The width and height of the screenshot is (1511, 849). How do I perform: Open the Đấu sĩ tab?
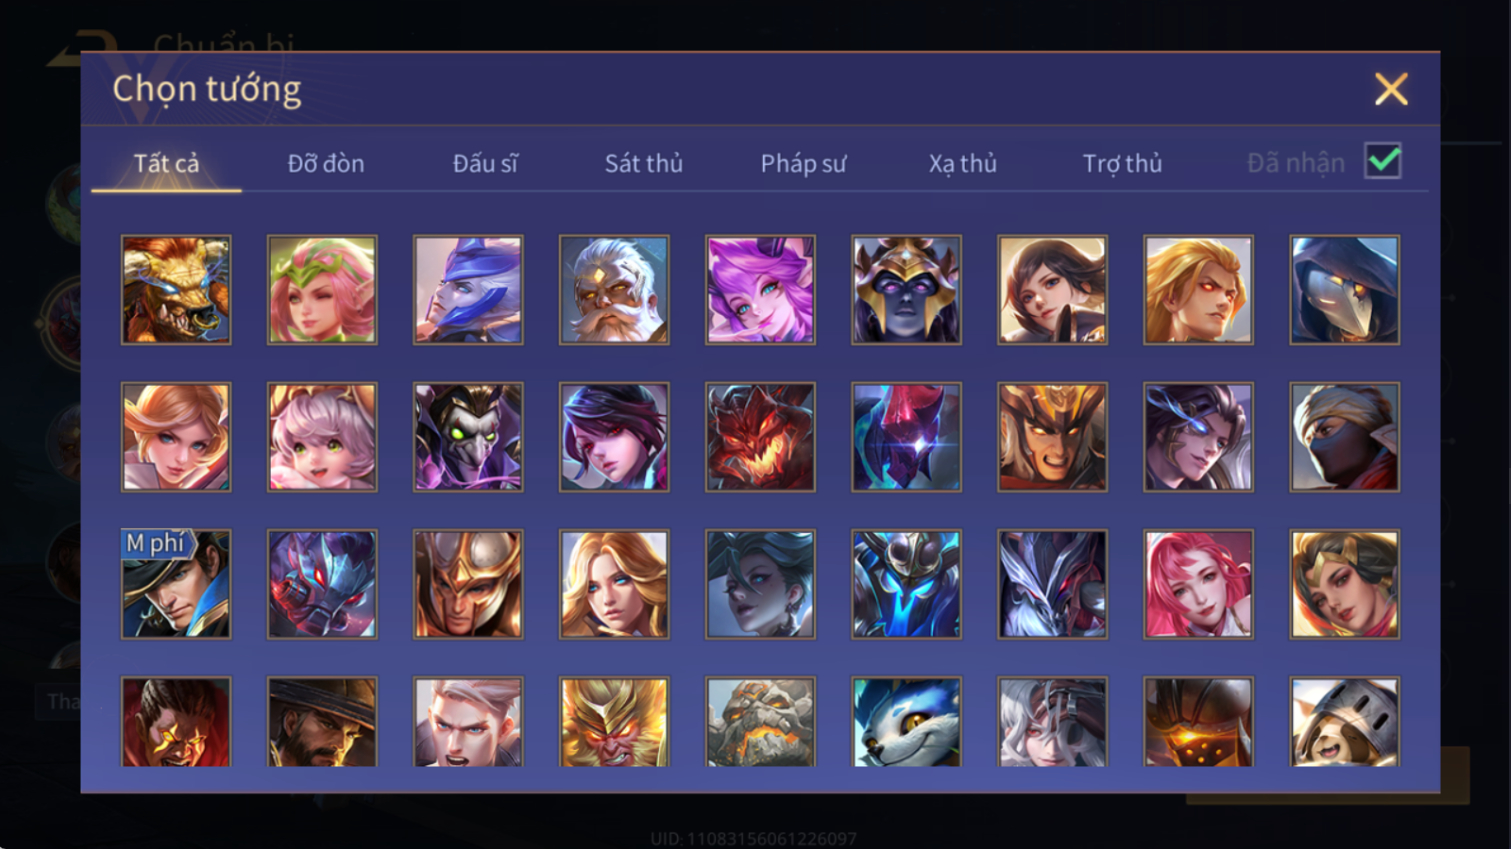pyautogui.click(x=485, y=163)
